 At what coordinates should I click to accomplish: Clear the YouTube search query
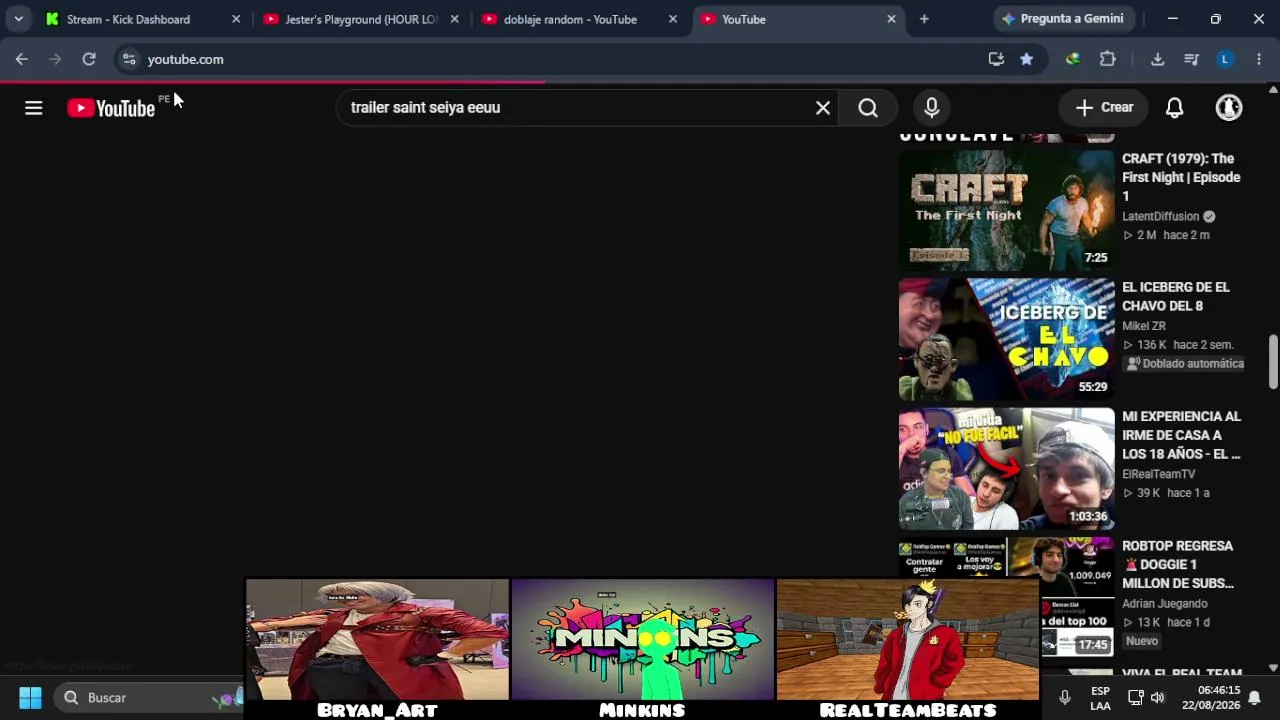pos(823,108)
